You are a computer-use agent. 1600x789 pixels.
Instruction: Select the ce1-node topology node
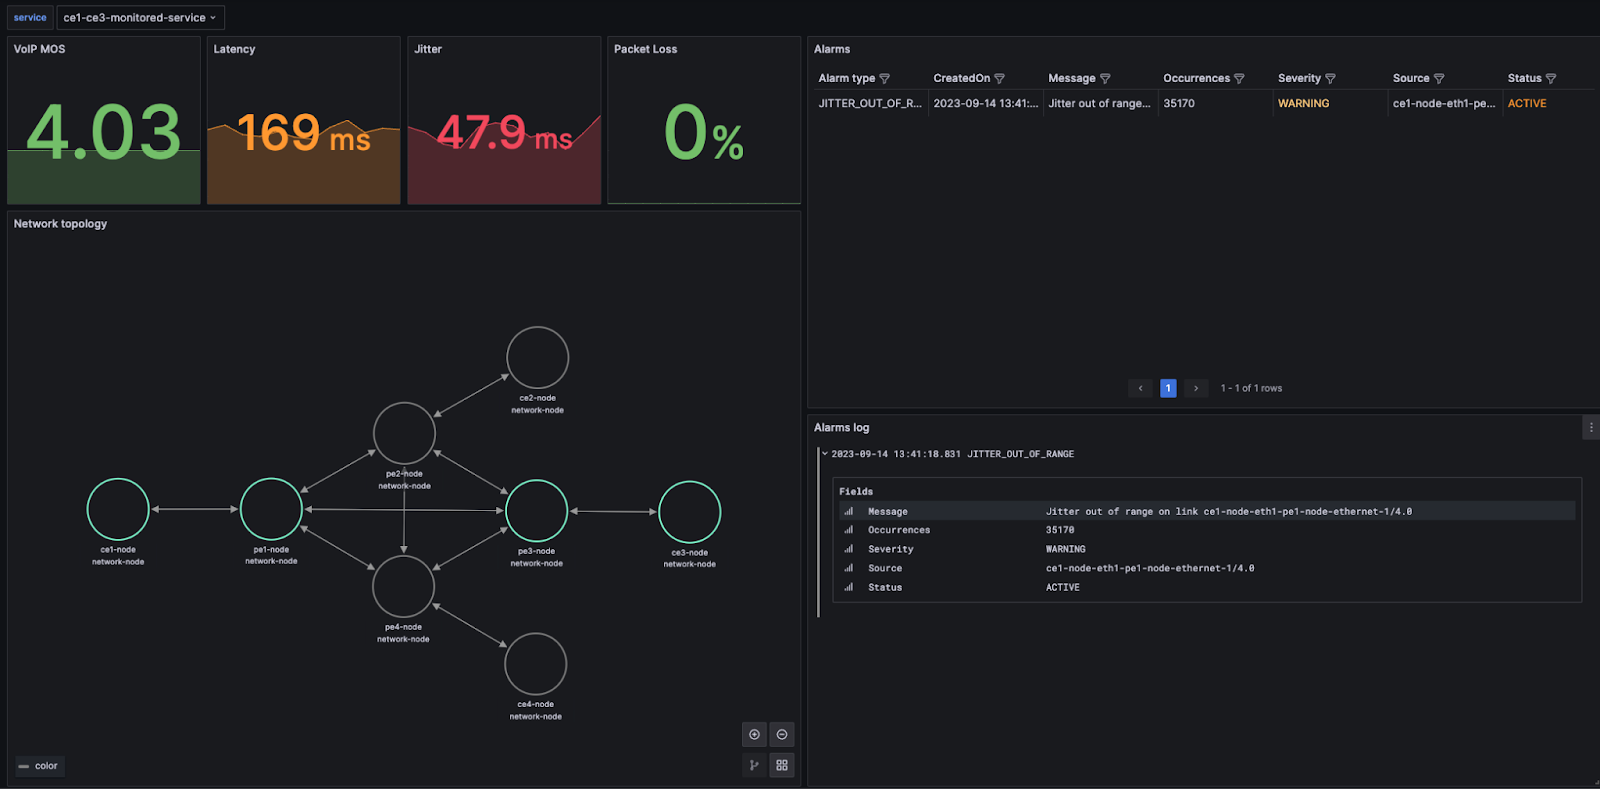tap(118, 509)
